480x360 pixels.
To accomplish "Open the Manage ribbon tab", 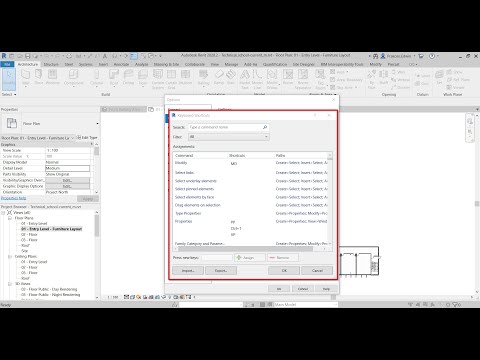I will click(231, 64).
